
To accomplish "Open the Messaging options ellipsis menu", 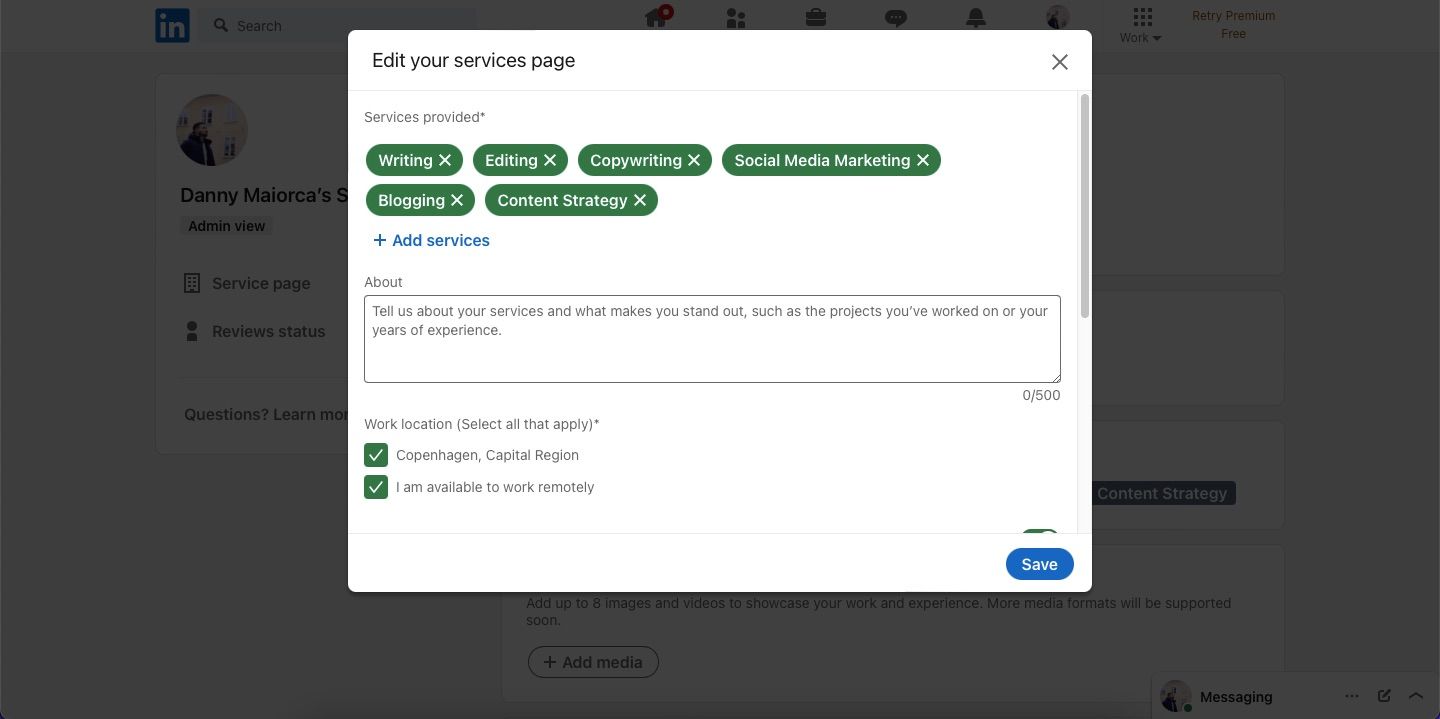I will pos(1352,695).
